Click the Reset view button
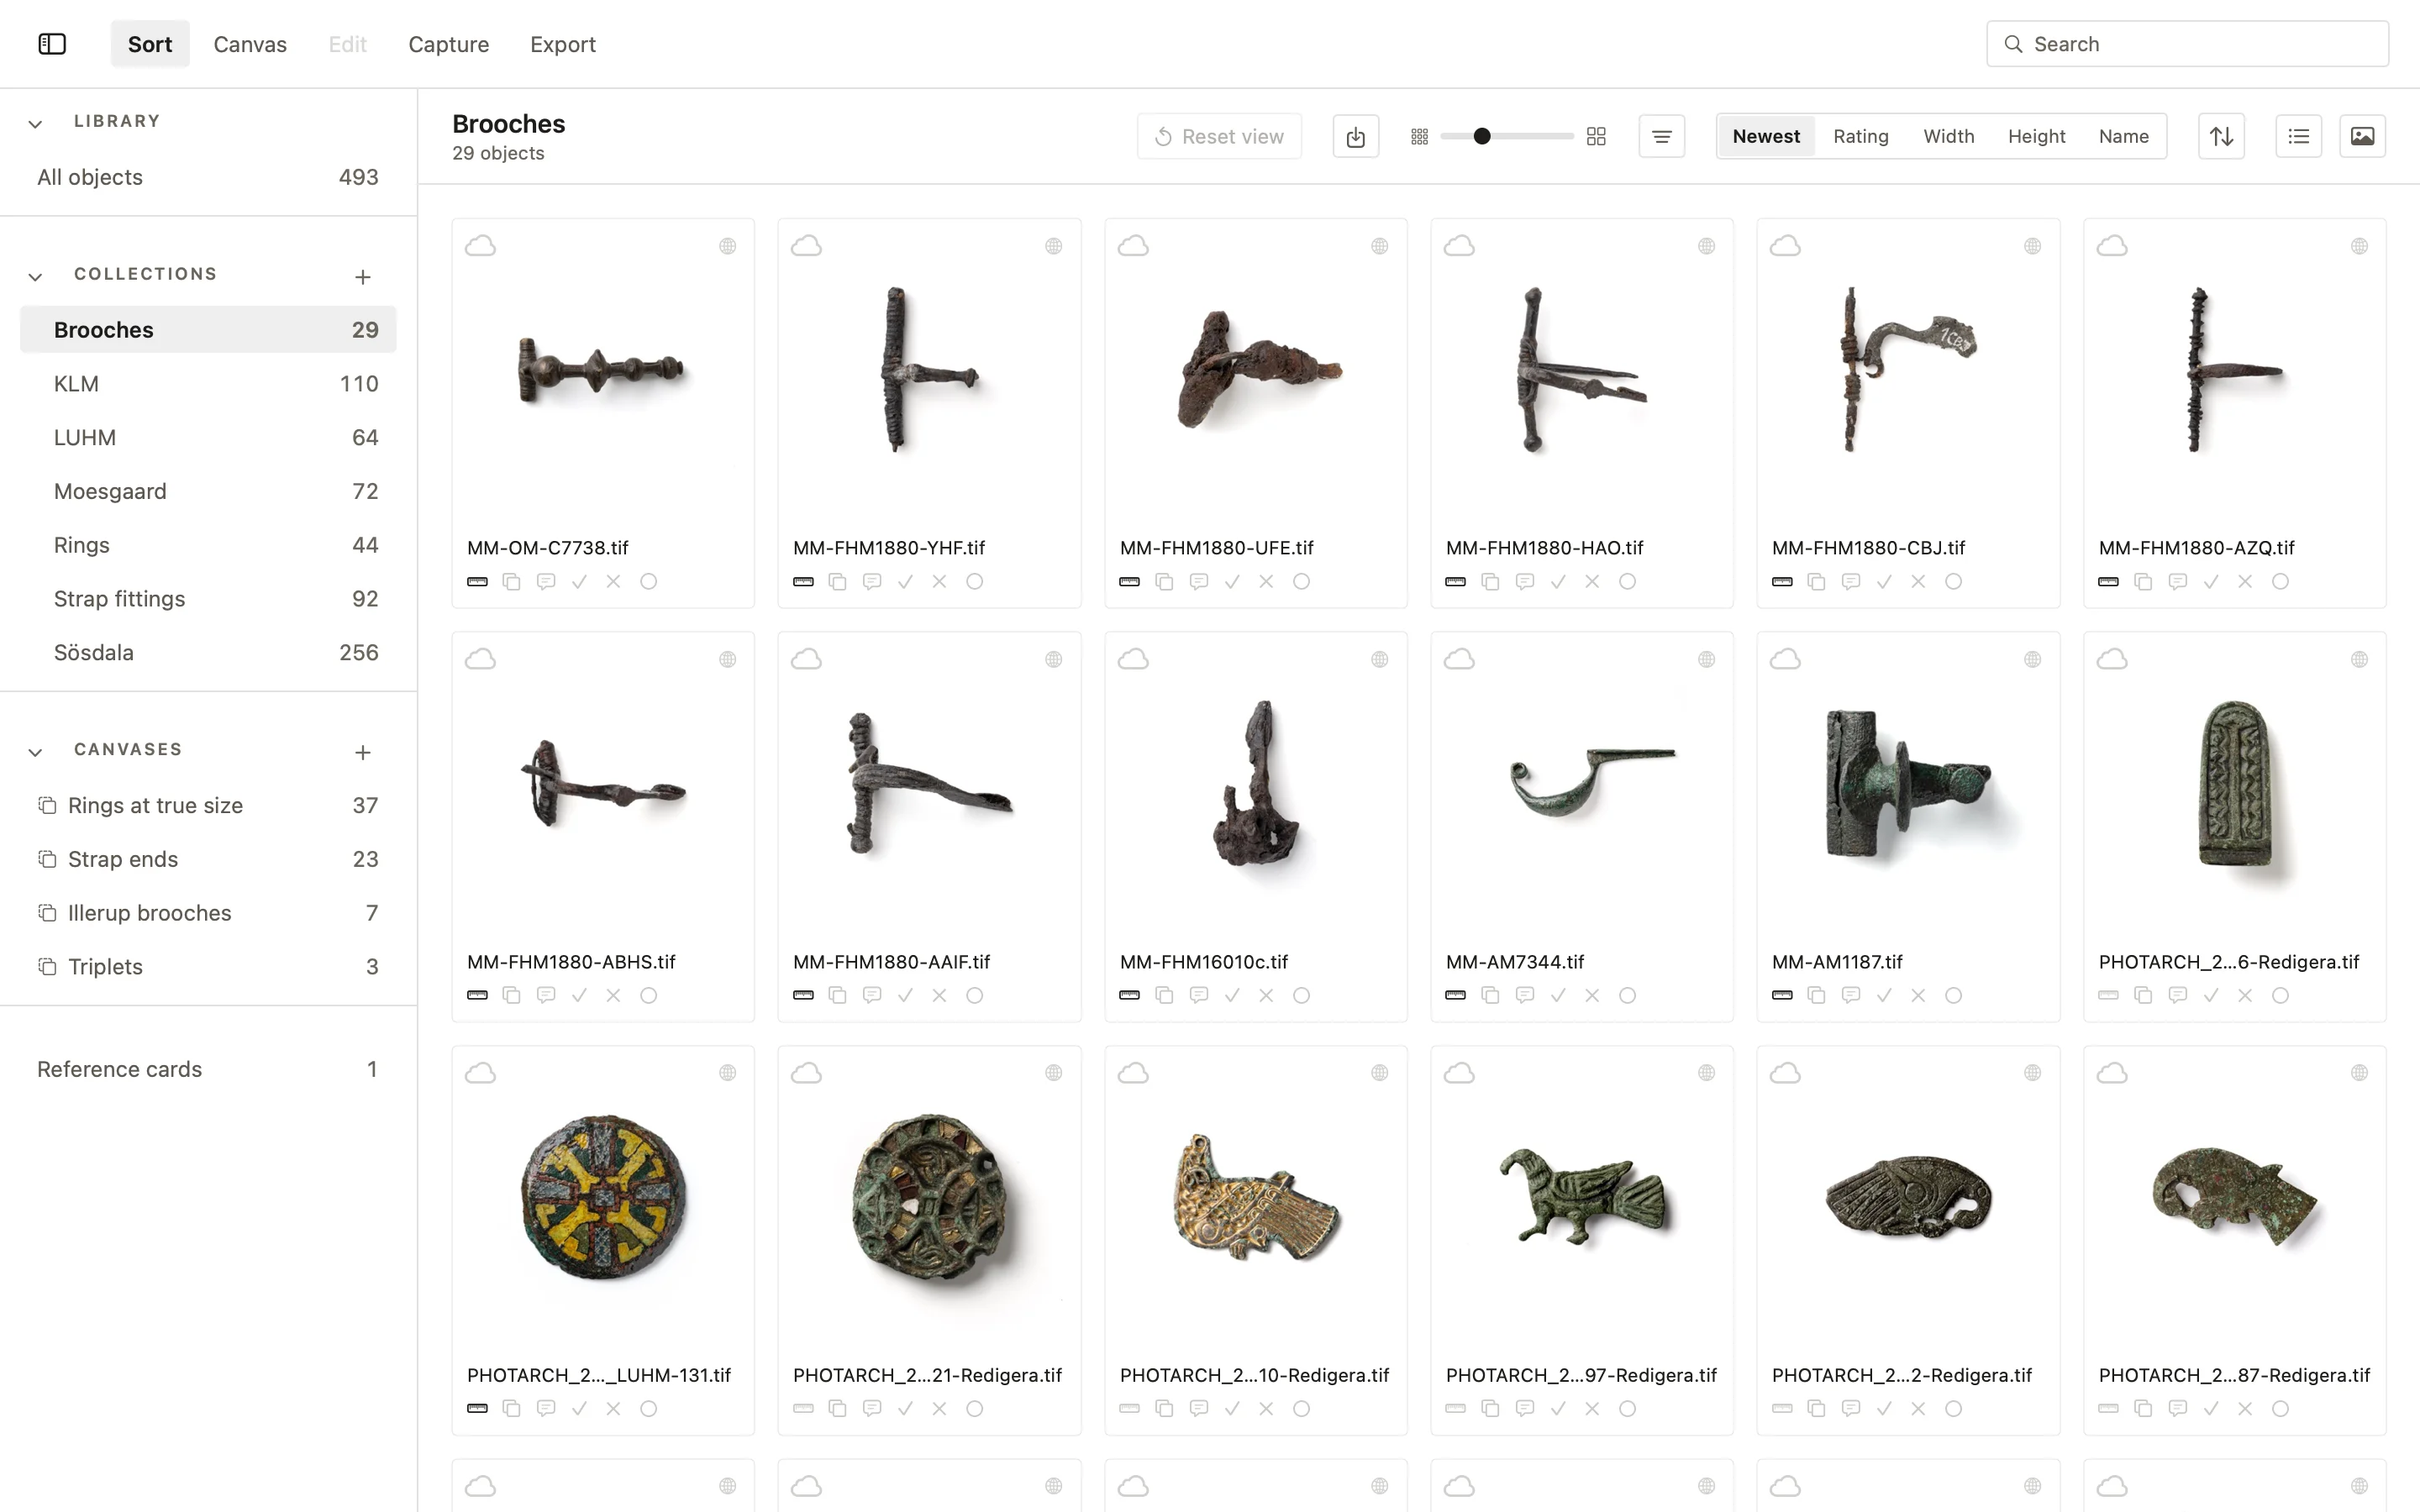Screen dimensions: 2420x1512 pyautogui.click(x=1219, y=136)
